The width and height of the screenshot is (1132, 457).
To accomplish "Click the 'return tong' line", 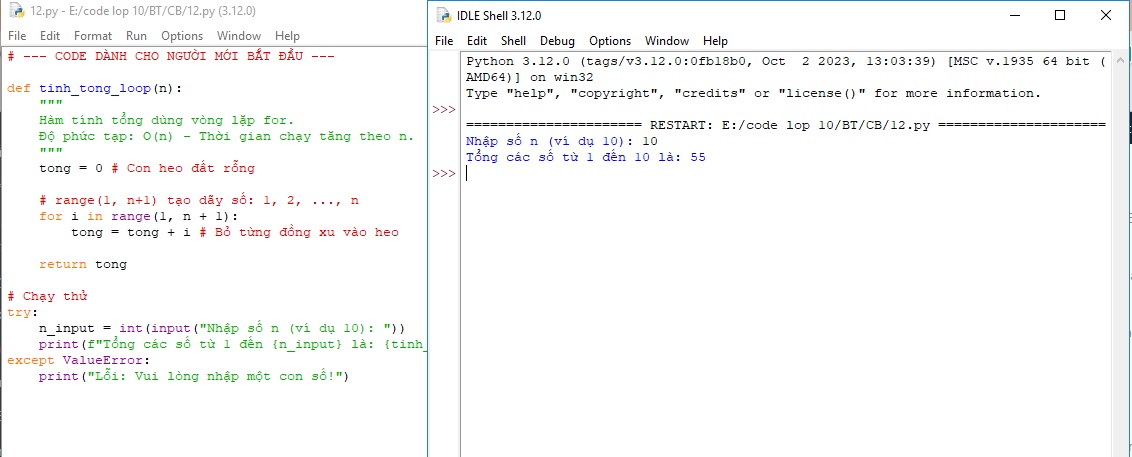I will coord(83,264).
